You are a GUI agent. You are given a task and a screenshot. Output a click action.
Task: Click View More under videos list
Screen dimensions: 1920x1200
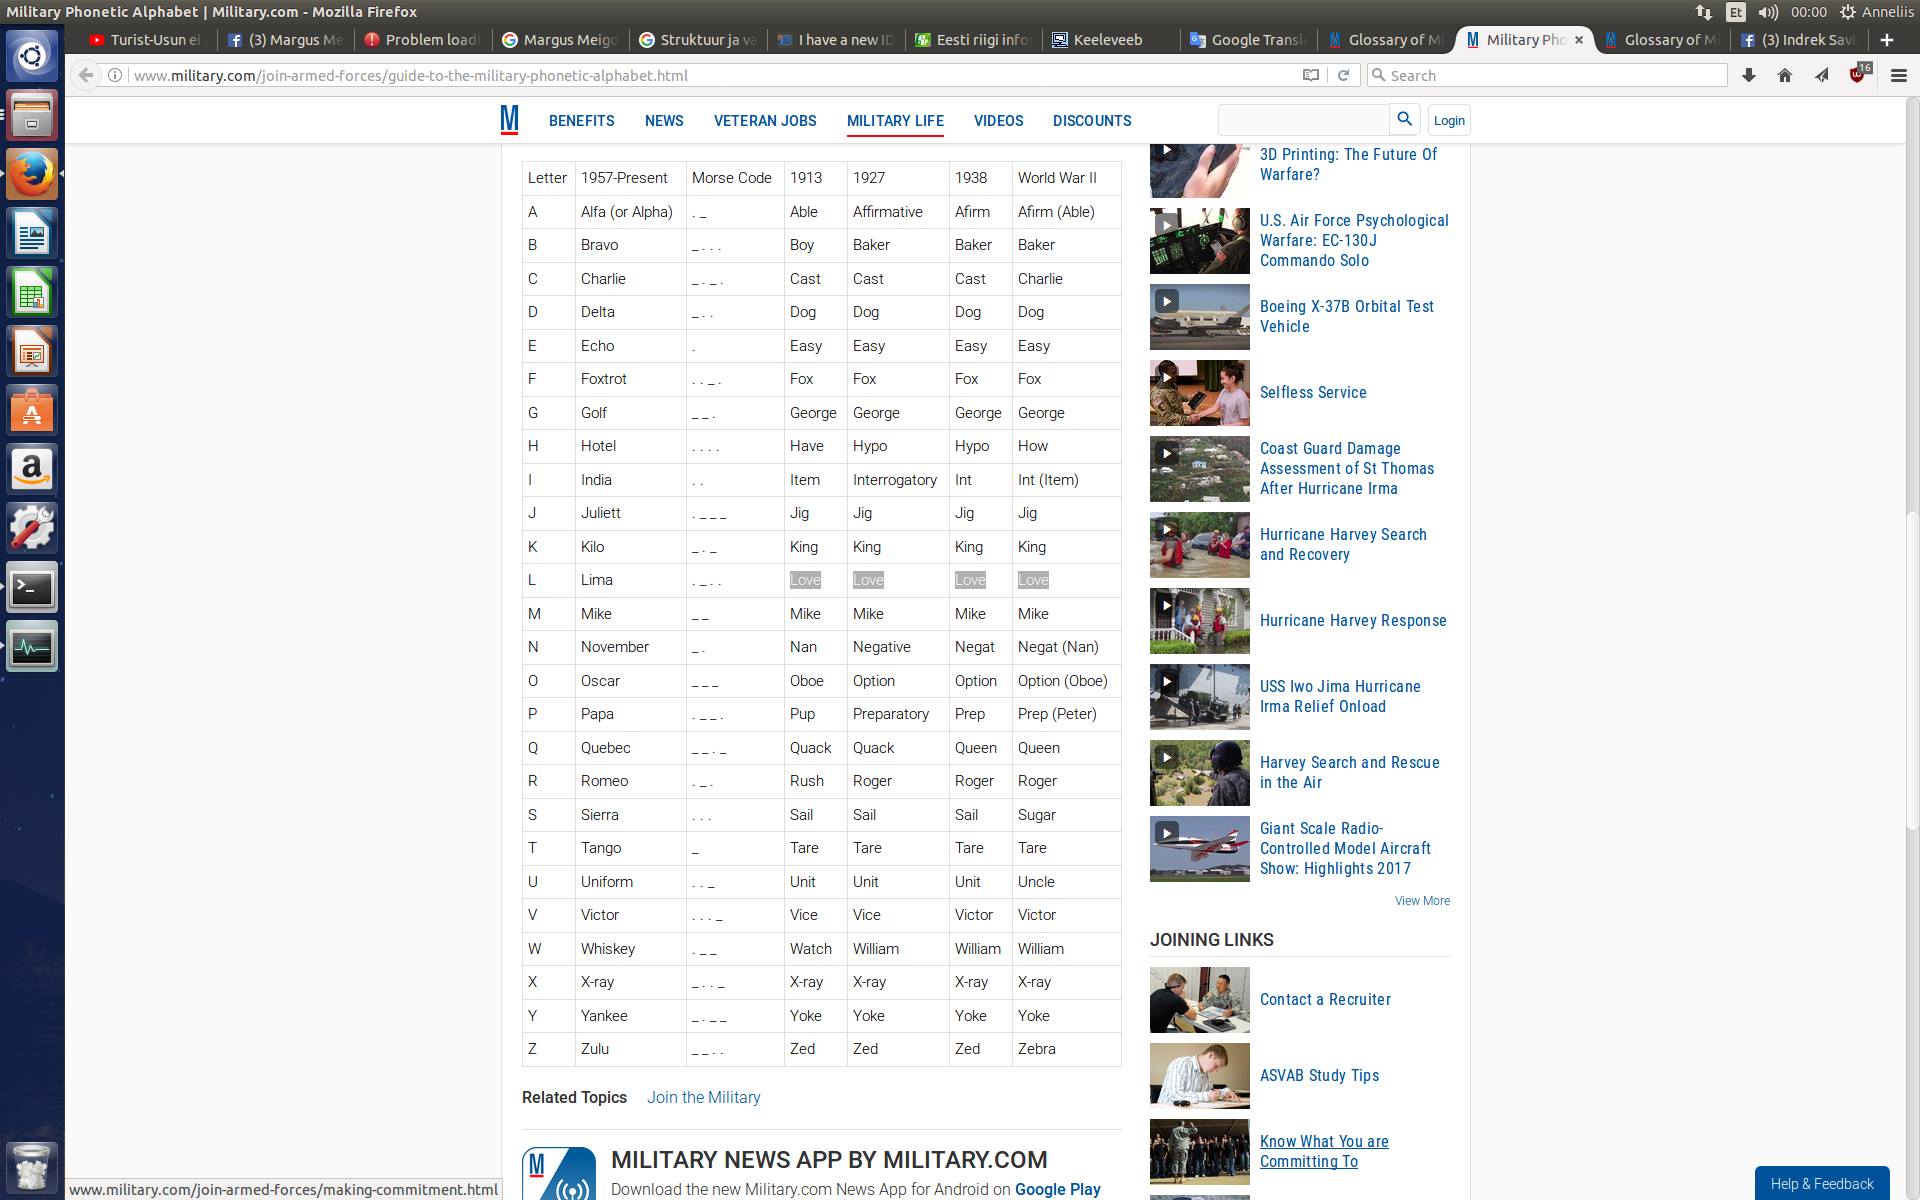1422,901
